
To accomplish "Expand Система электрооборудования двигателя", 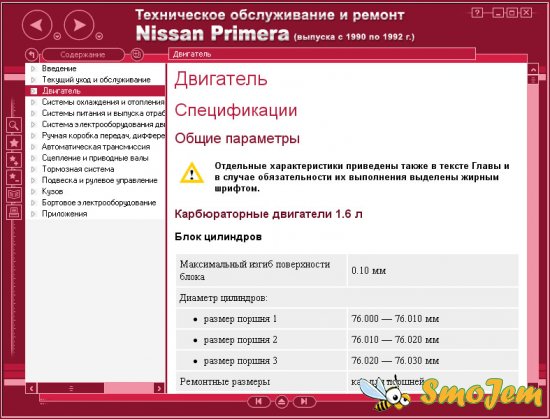I will (x=33, y=124).
